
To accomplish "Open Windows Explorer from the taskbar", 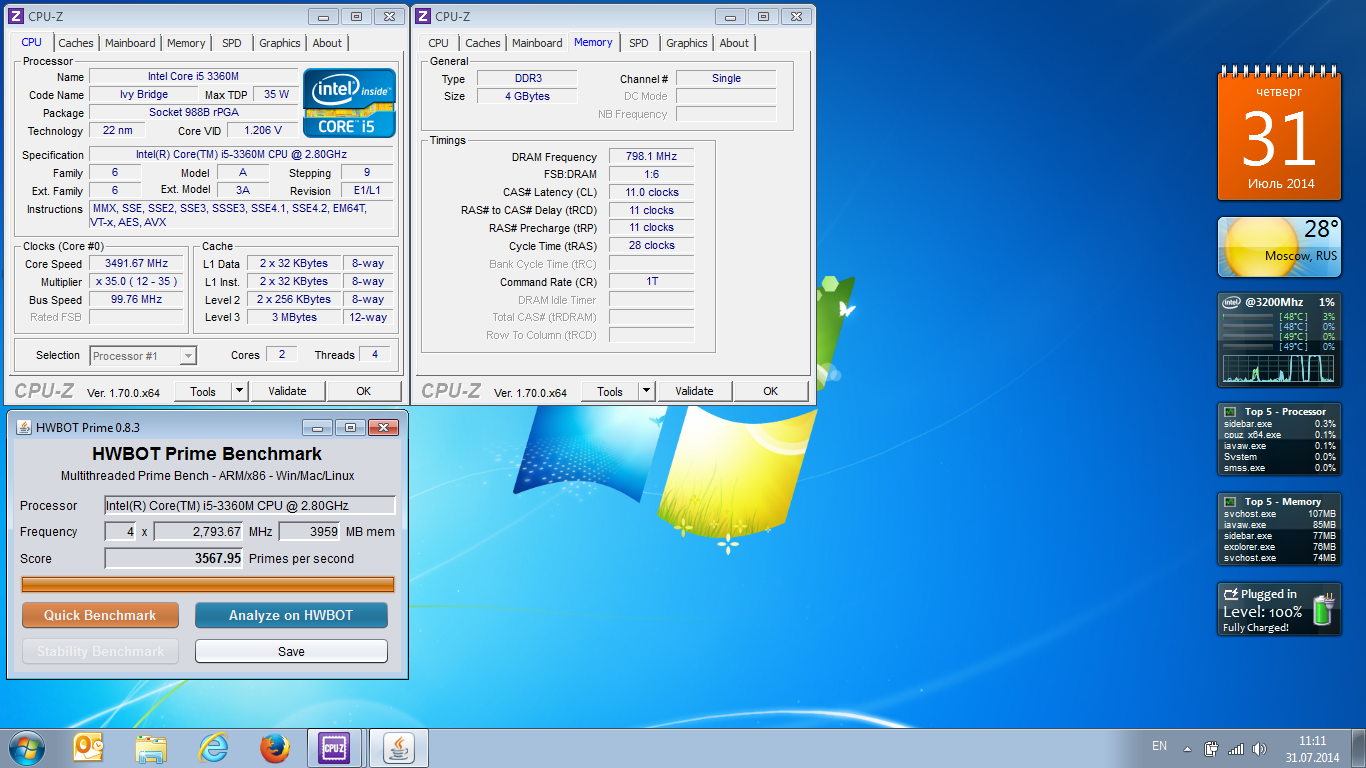I will (x=151, y=748).
